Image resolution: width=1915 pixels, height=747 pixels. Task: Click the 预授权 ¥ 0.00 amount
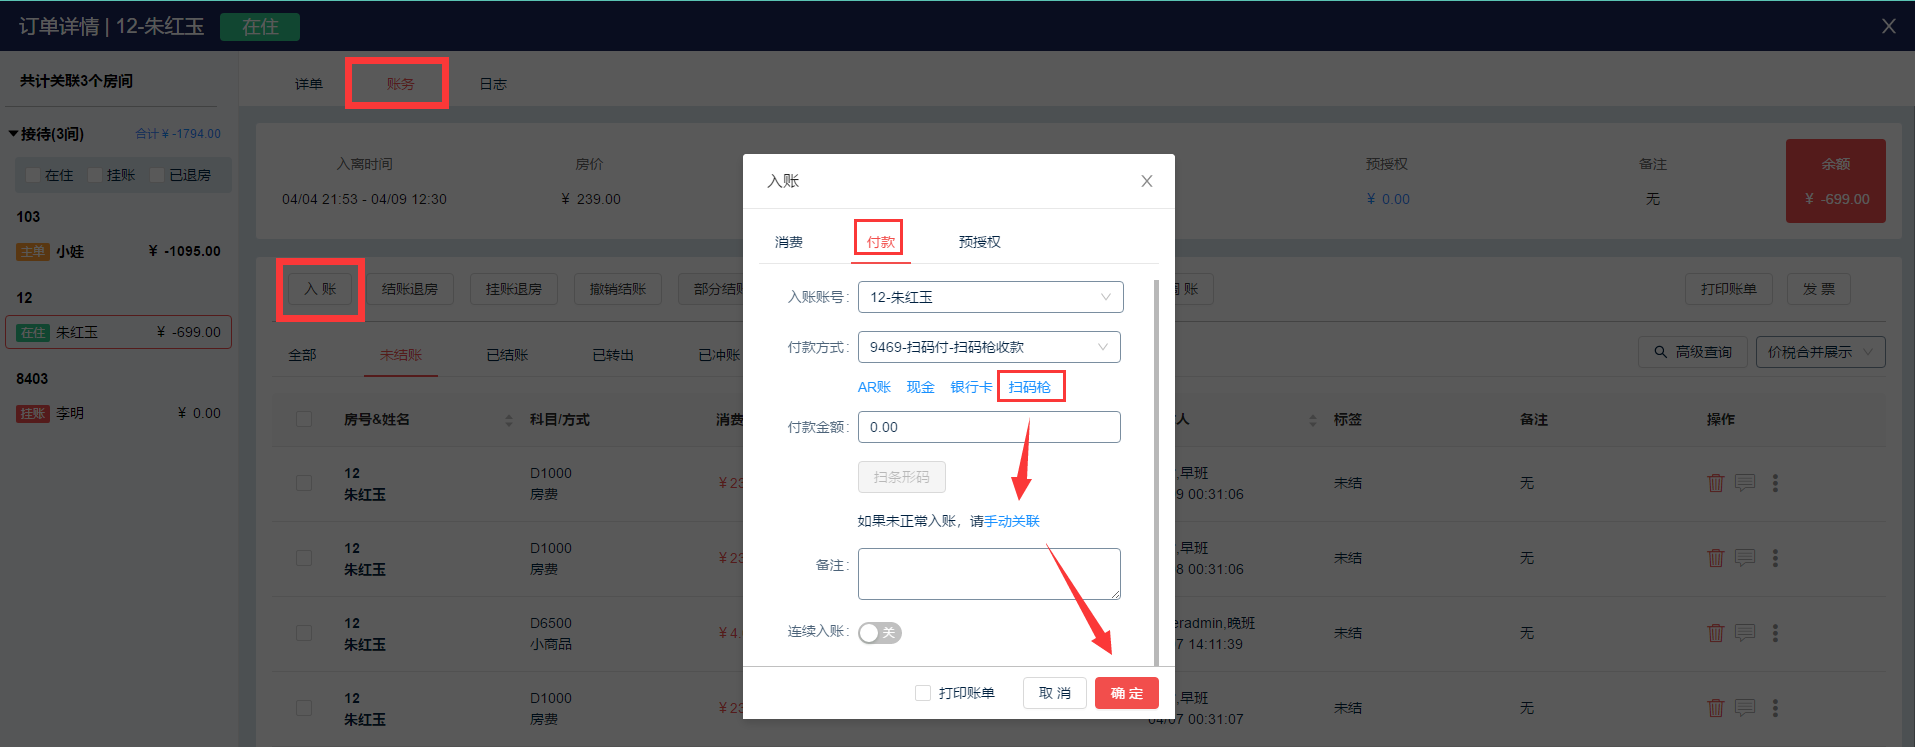click(1388, 199)
